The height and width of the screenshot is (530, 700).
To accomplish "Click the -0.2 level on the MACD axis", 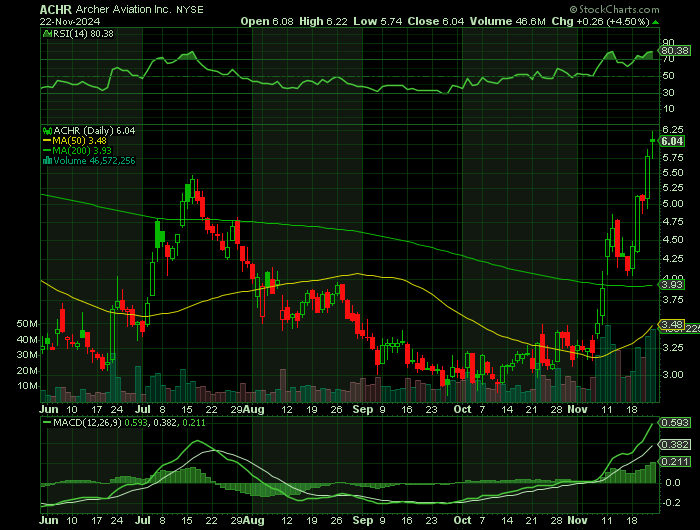I will click(x=671, y=503).
